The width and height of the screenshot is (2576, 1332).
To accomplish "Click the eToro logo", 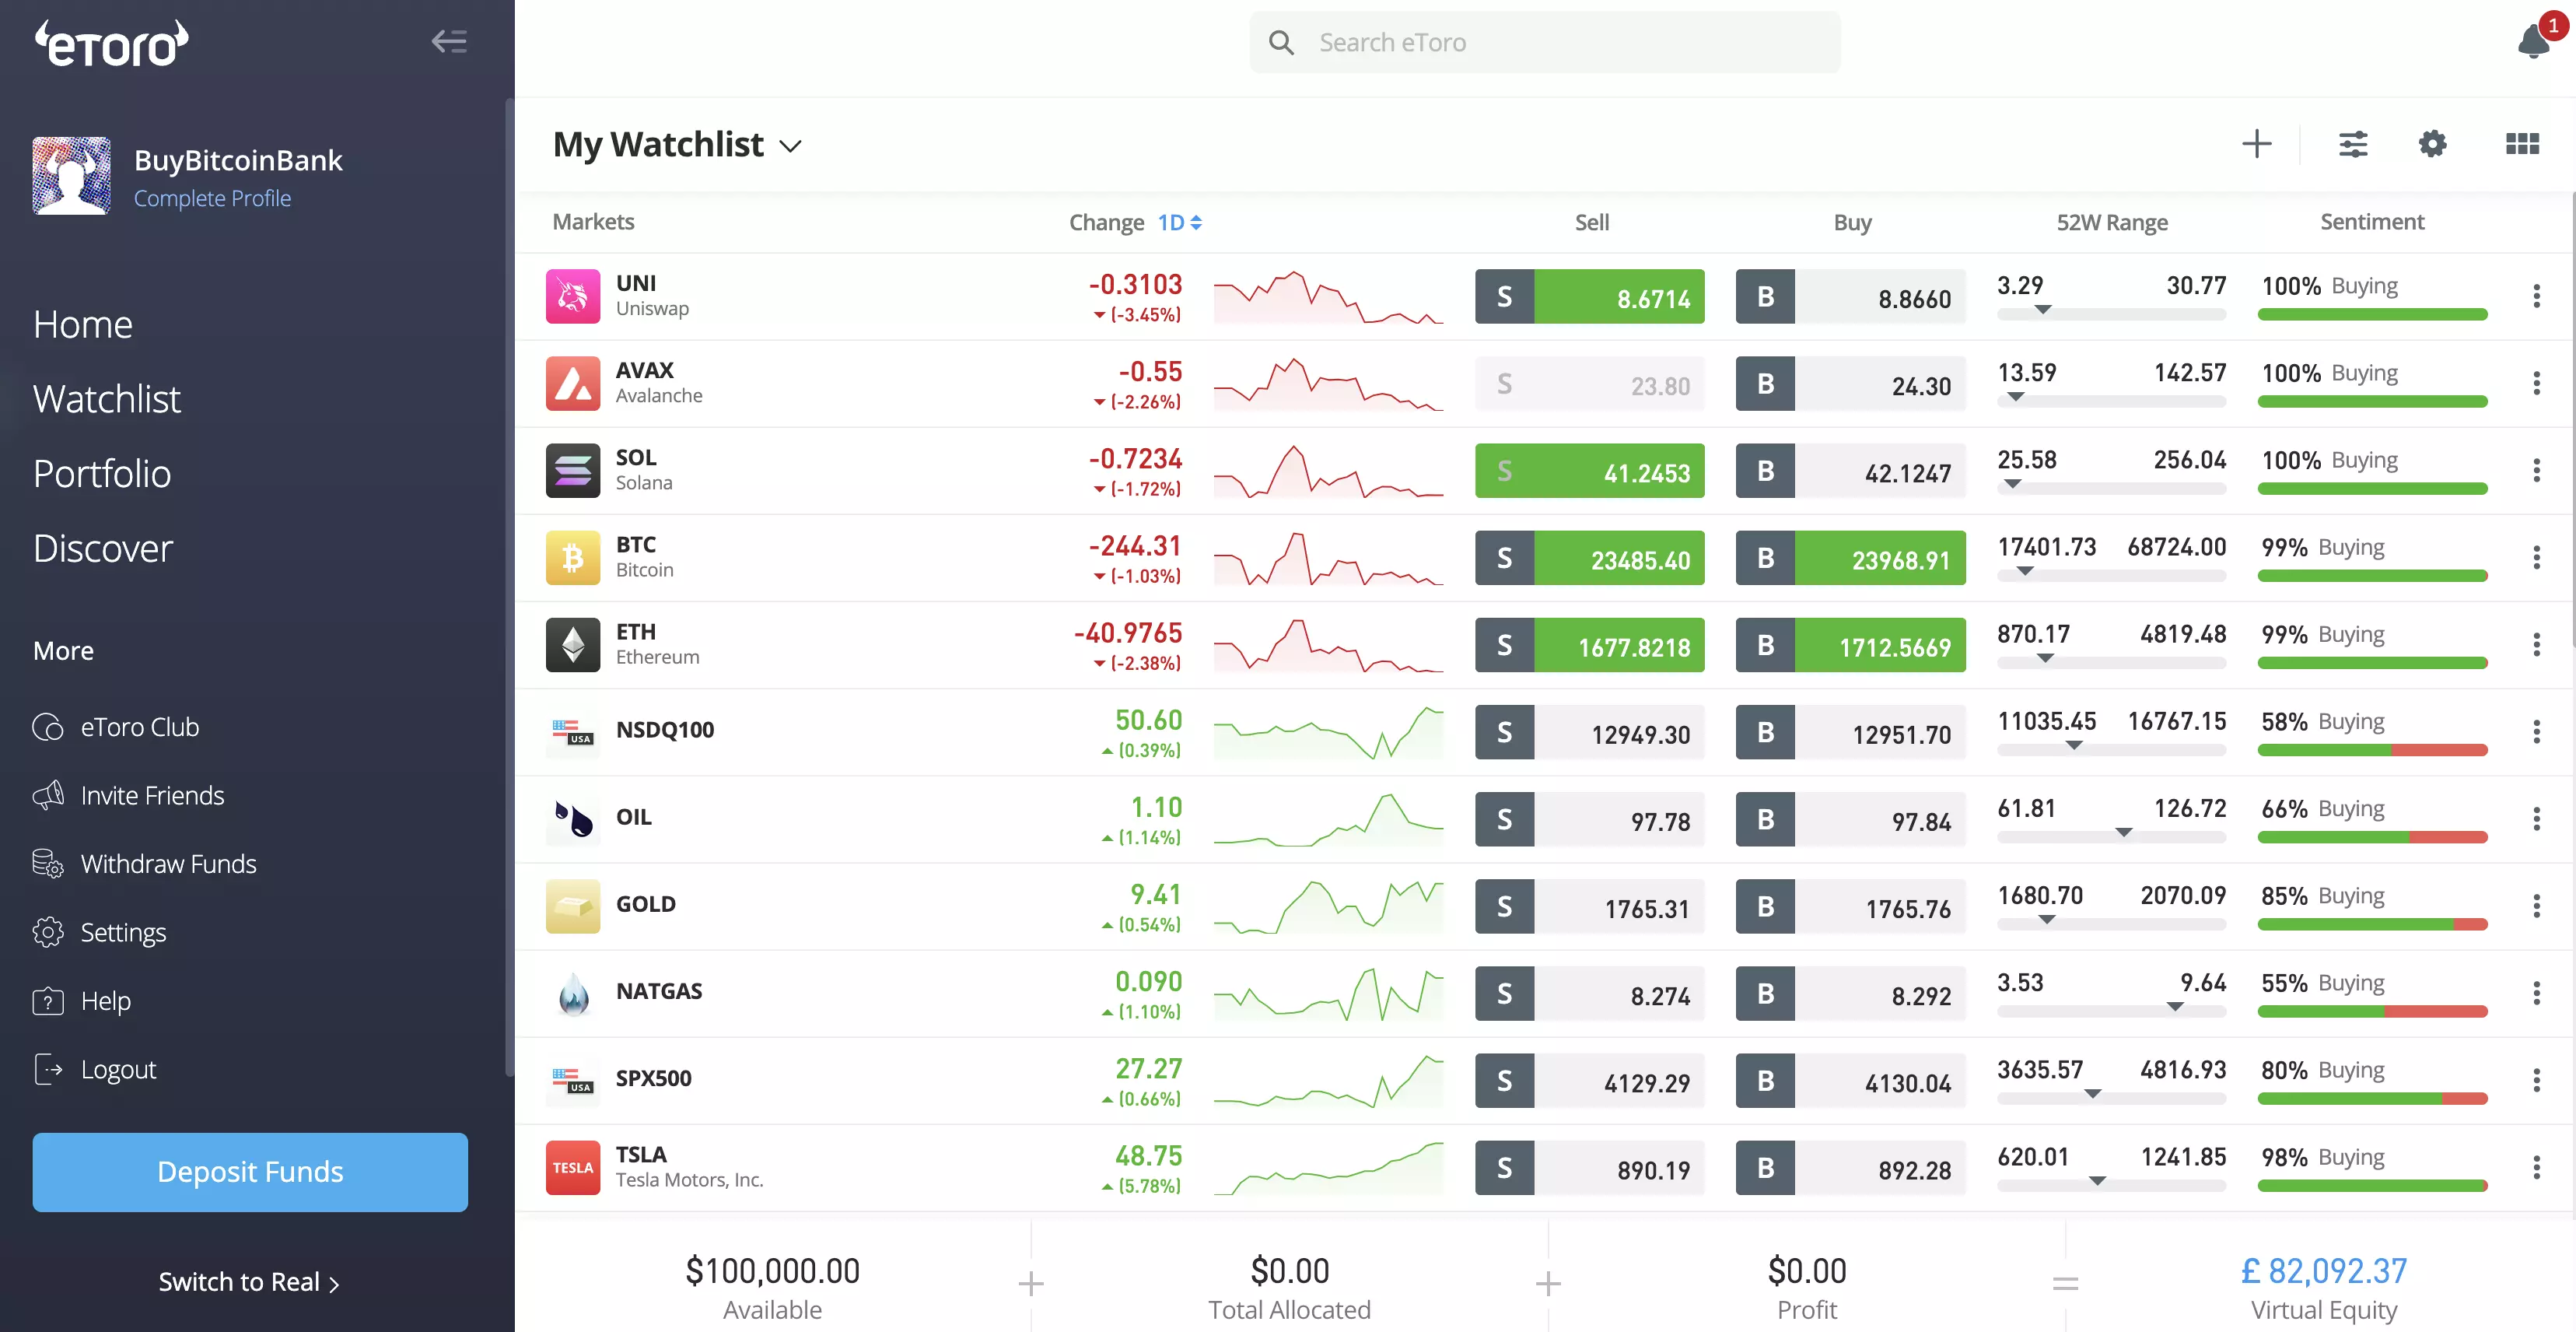I will coord(111,43).
